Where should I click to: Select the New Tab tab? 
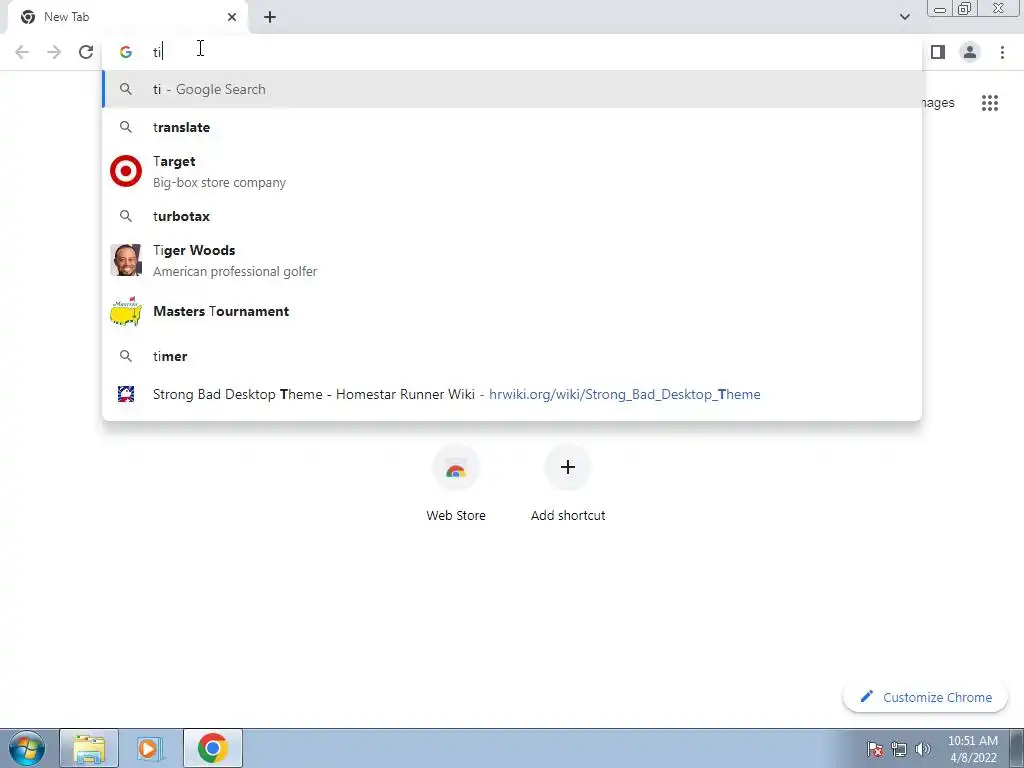[x=128, y=17]
